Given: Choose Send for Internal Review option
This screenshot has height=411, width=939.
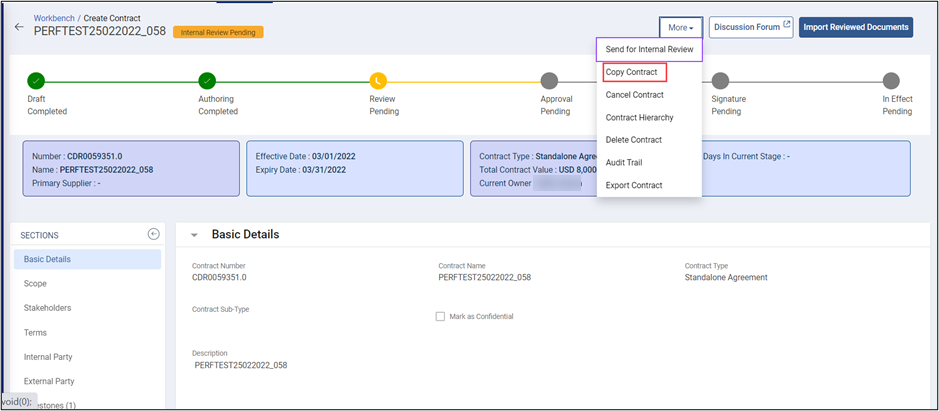Looking at the screenshot, I should (x=649, y=49).
